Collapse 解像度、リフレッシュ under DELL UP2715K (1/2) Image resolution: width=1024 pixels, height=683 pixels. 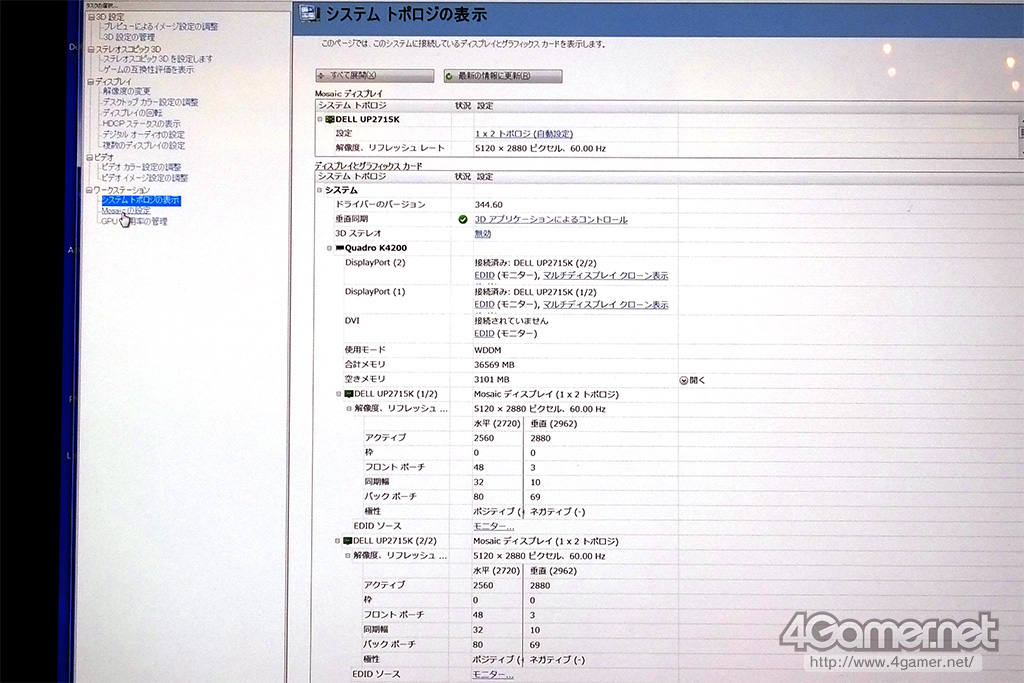tap(349, 409)
